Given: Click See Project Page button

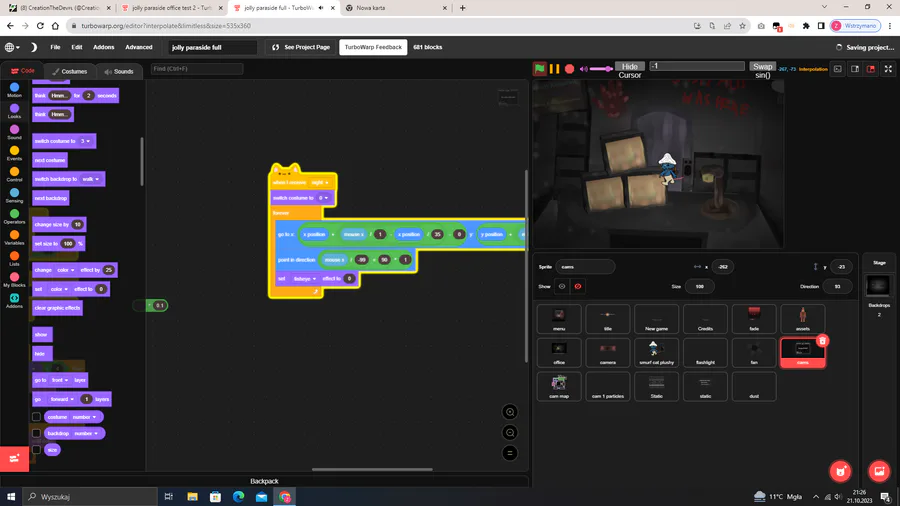Looking at the screenshot, I should [x=301, y=47].
